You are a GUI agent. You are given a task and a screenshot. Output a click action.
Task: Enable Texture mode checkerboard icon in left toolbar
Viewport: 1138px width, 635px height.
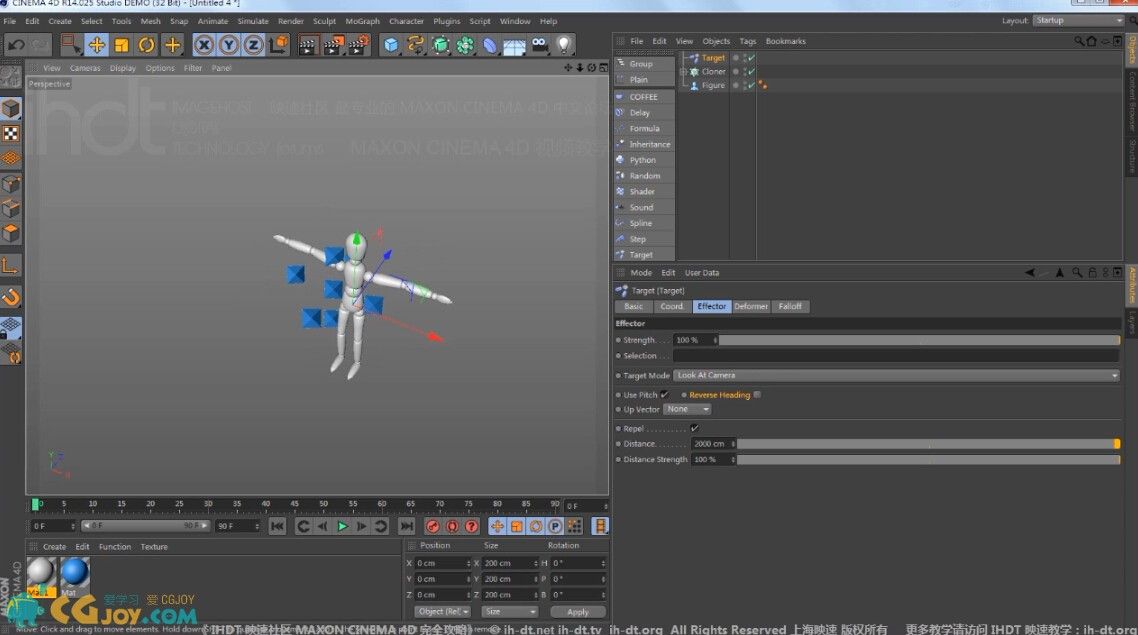pos(11,134)
